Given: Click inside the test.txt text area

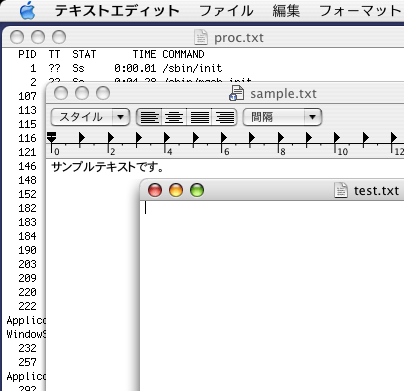Looking at the screenshot, I should pos(272,295).
